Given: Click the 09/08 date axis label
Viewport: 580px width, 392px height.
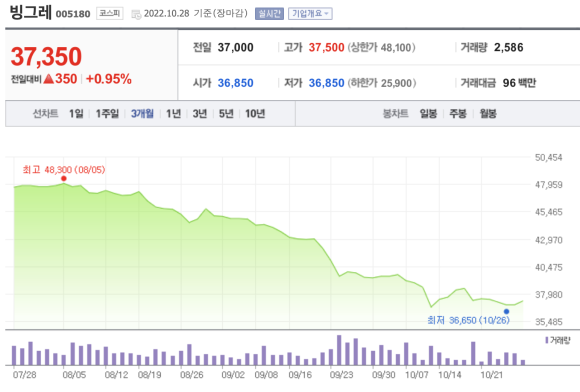Looking at the screenshot, I should pyautogui.click(x=266, y=375).
